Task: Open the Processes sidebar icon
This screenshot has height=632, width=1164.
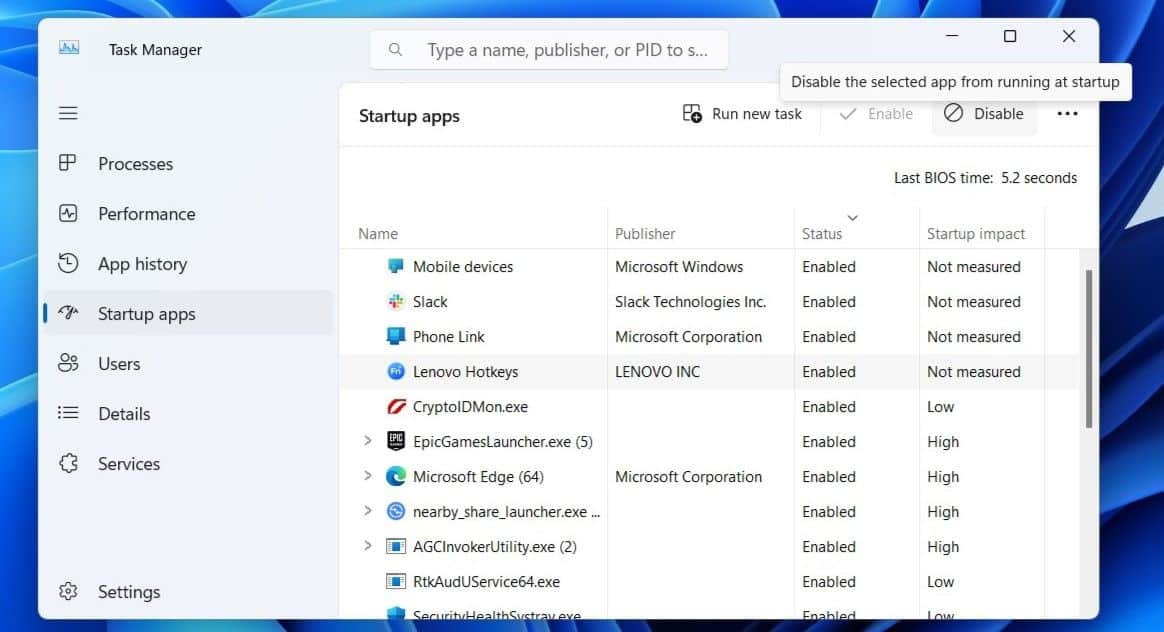Action: coord(68,163)
